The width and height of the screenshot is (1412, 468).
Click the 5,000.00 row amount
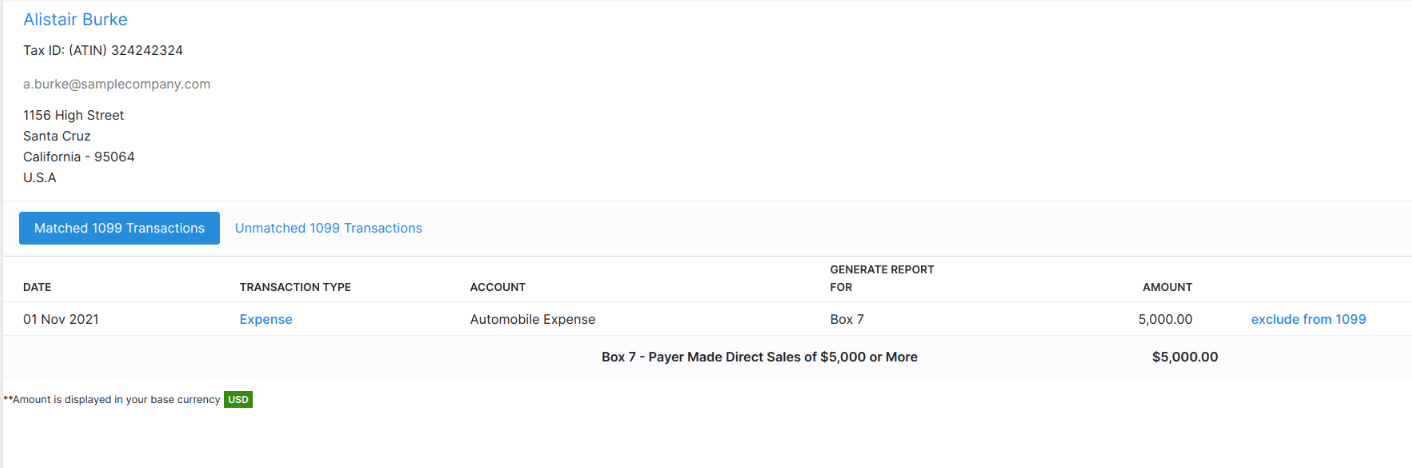click(1165, 319)
